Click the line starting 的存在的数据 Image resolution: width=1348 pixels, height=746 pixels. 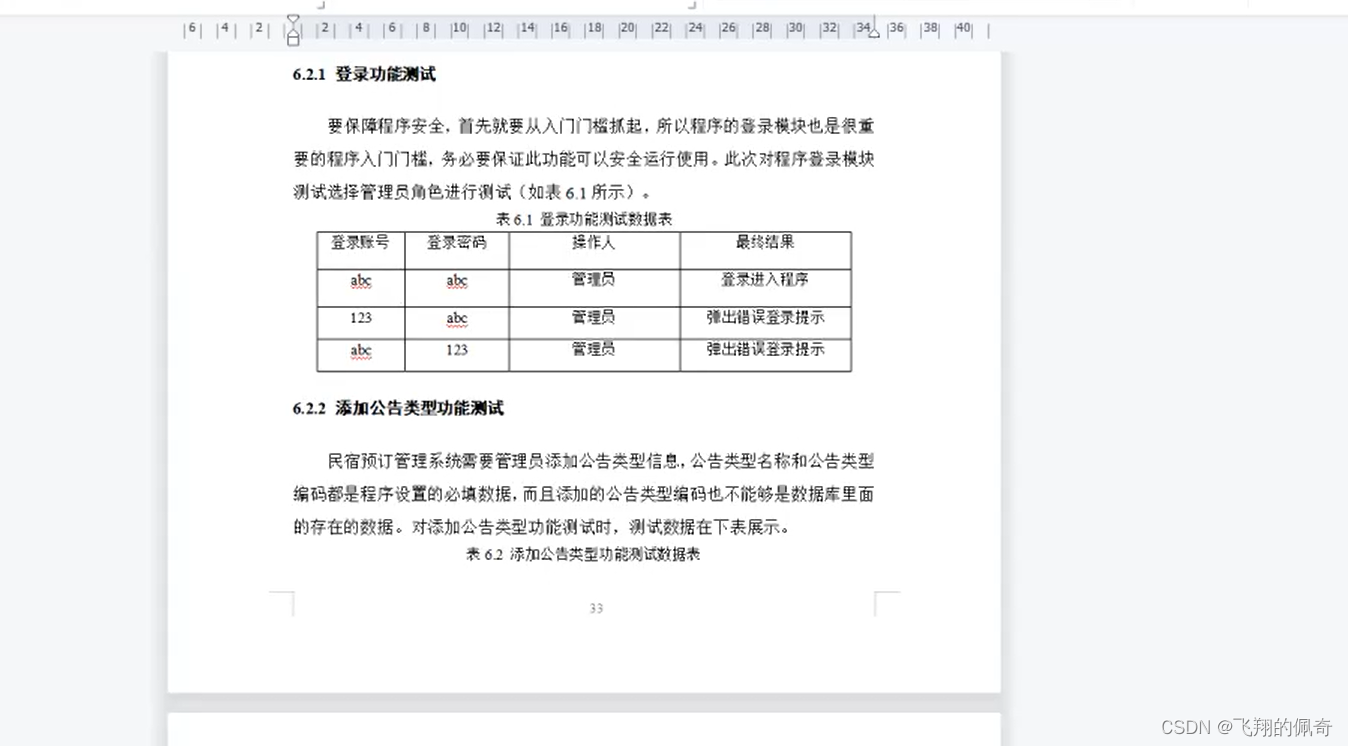[x=541, y=527]
